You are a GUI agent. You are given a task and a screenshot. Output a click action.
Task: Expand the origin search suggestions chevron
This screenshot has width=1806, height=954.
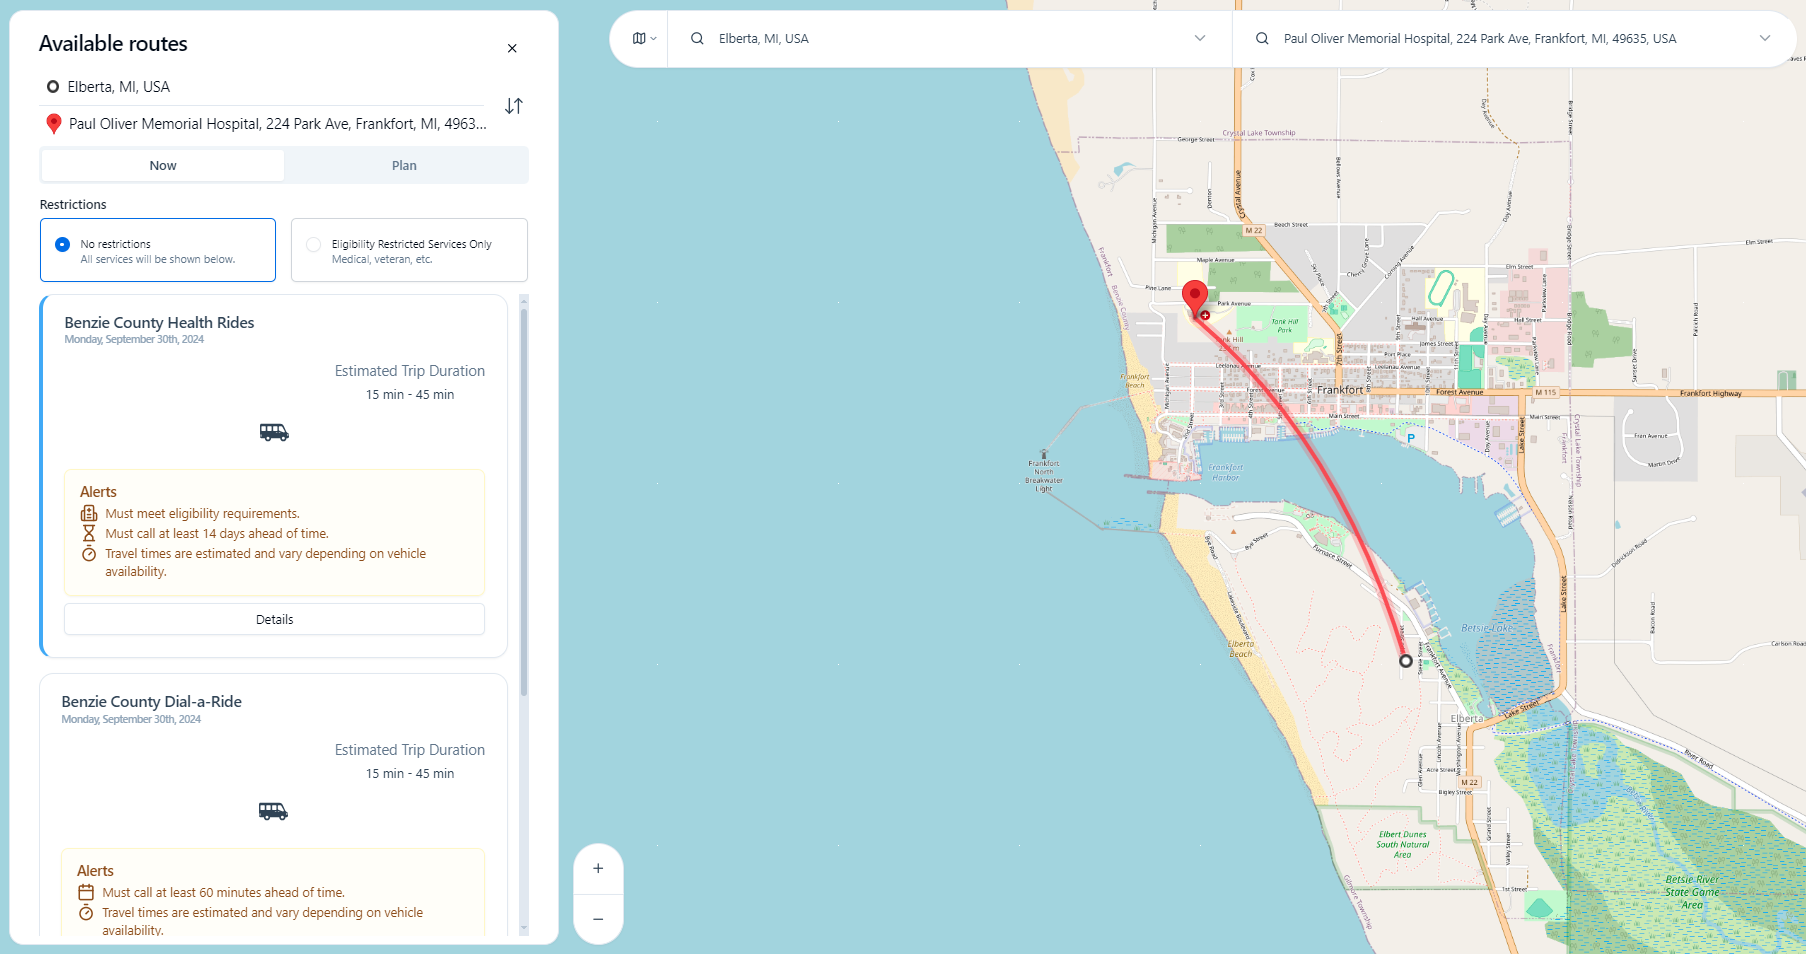pyautogui.click(x=1199, y=38)
